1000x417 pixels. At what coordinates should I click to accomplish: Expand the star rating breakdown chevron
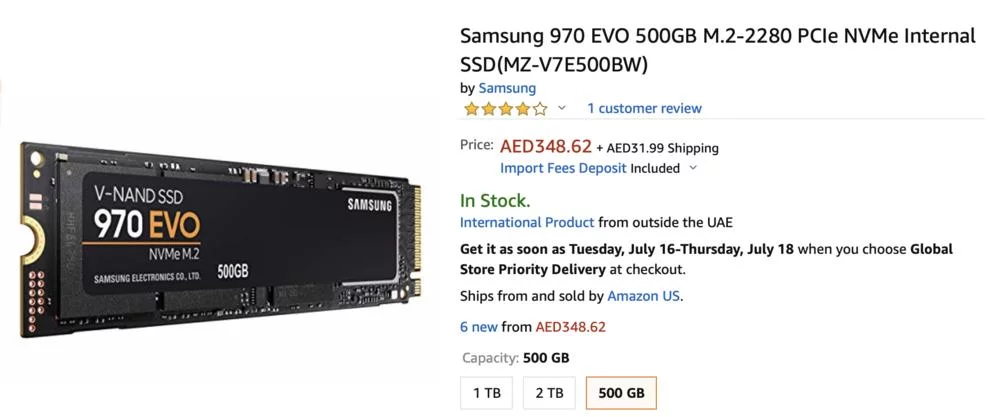click(x=562, y=108)
